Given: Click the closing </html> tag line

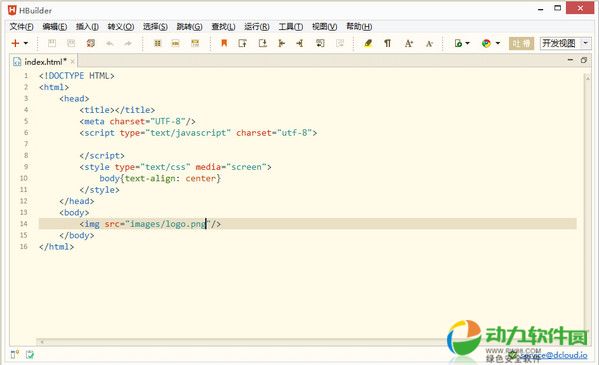Looking at the screenshot, I should click(x=56, y=247).
